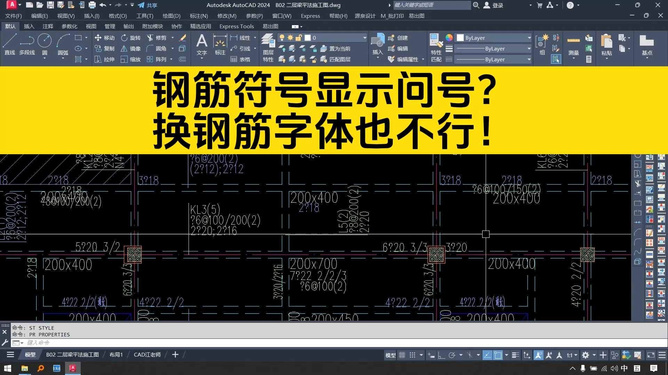
Task: Switch to the Express Tools ribbon tab
Action: click(x=237, y=26)
